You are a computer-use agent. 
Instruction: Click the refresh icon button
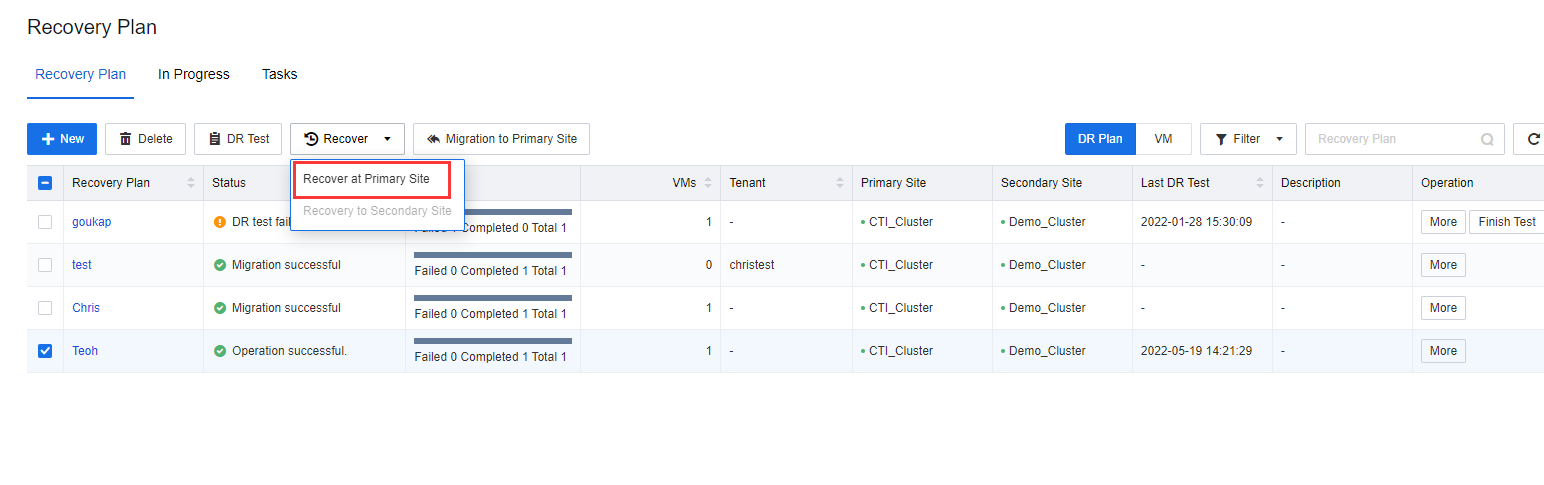tap(1533, 139)
